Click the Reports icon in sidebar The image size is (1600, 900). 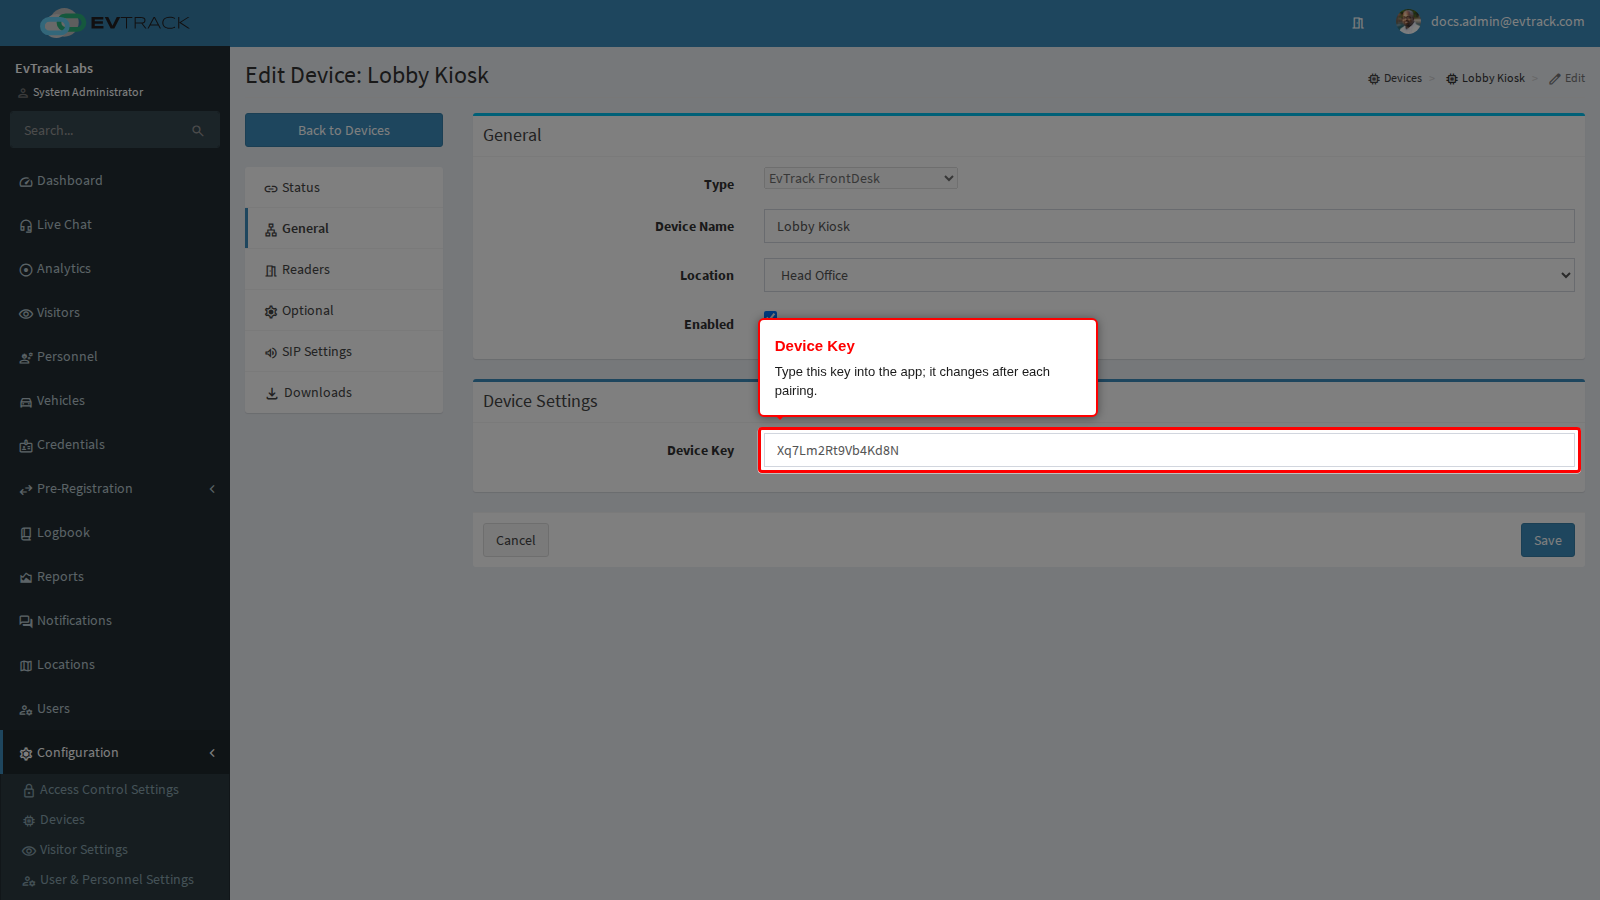[x=26, y=578]
